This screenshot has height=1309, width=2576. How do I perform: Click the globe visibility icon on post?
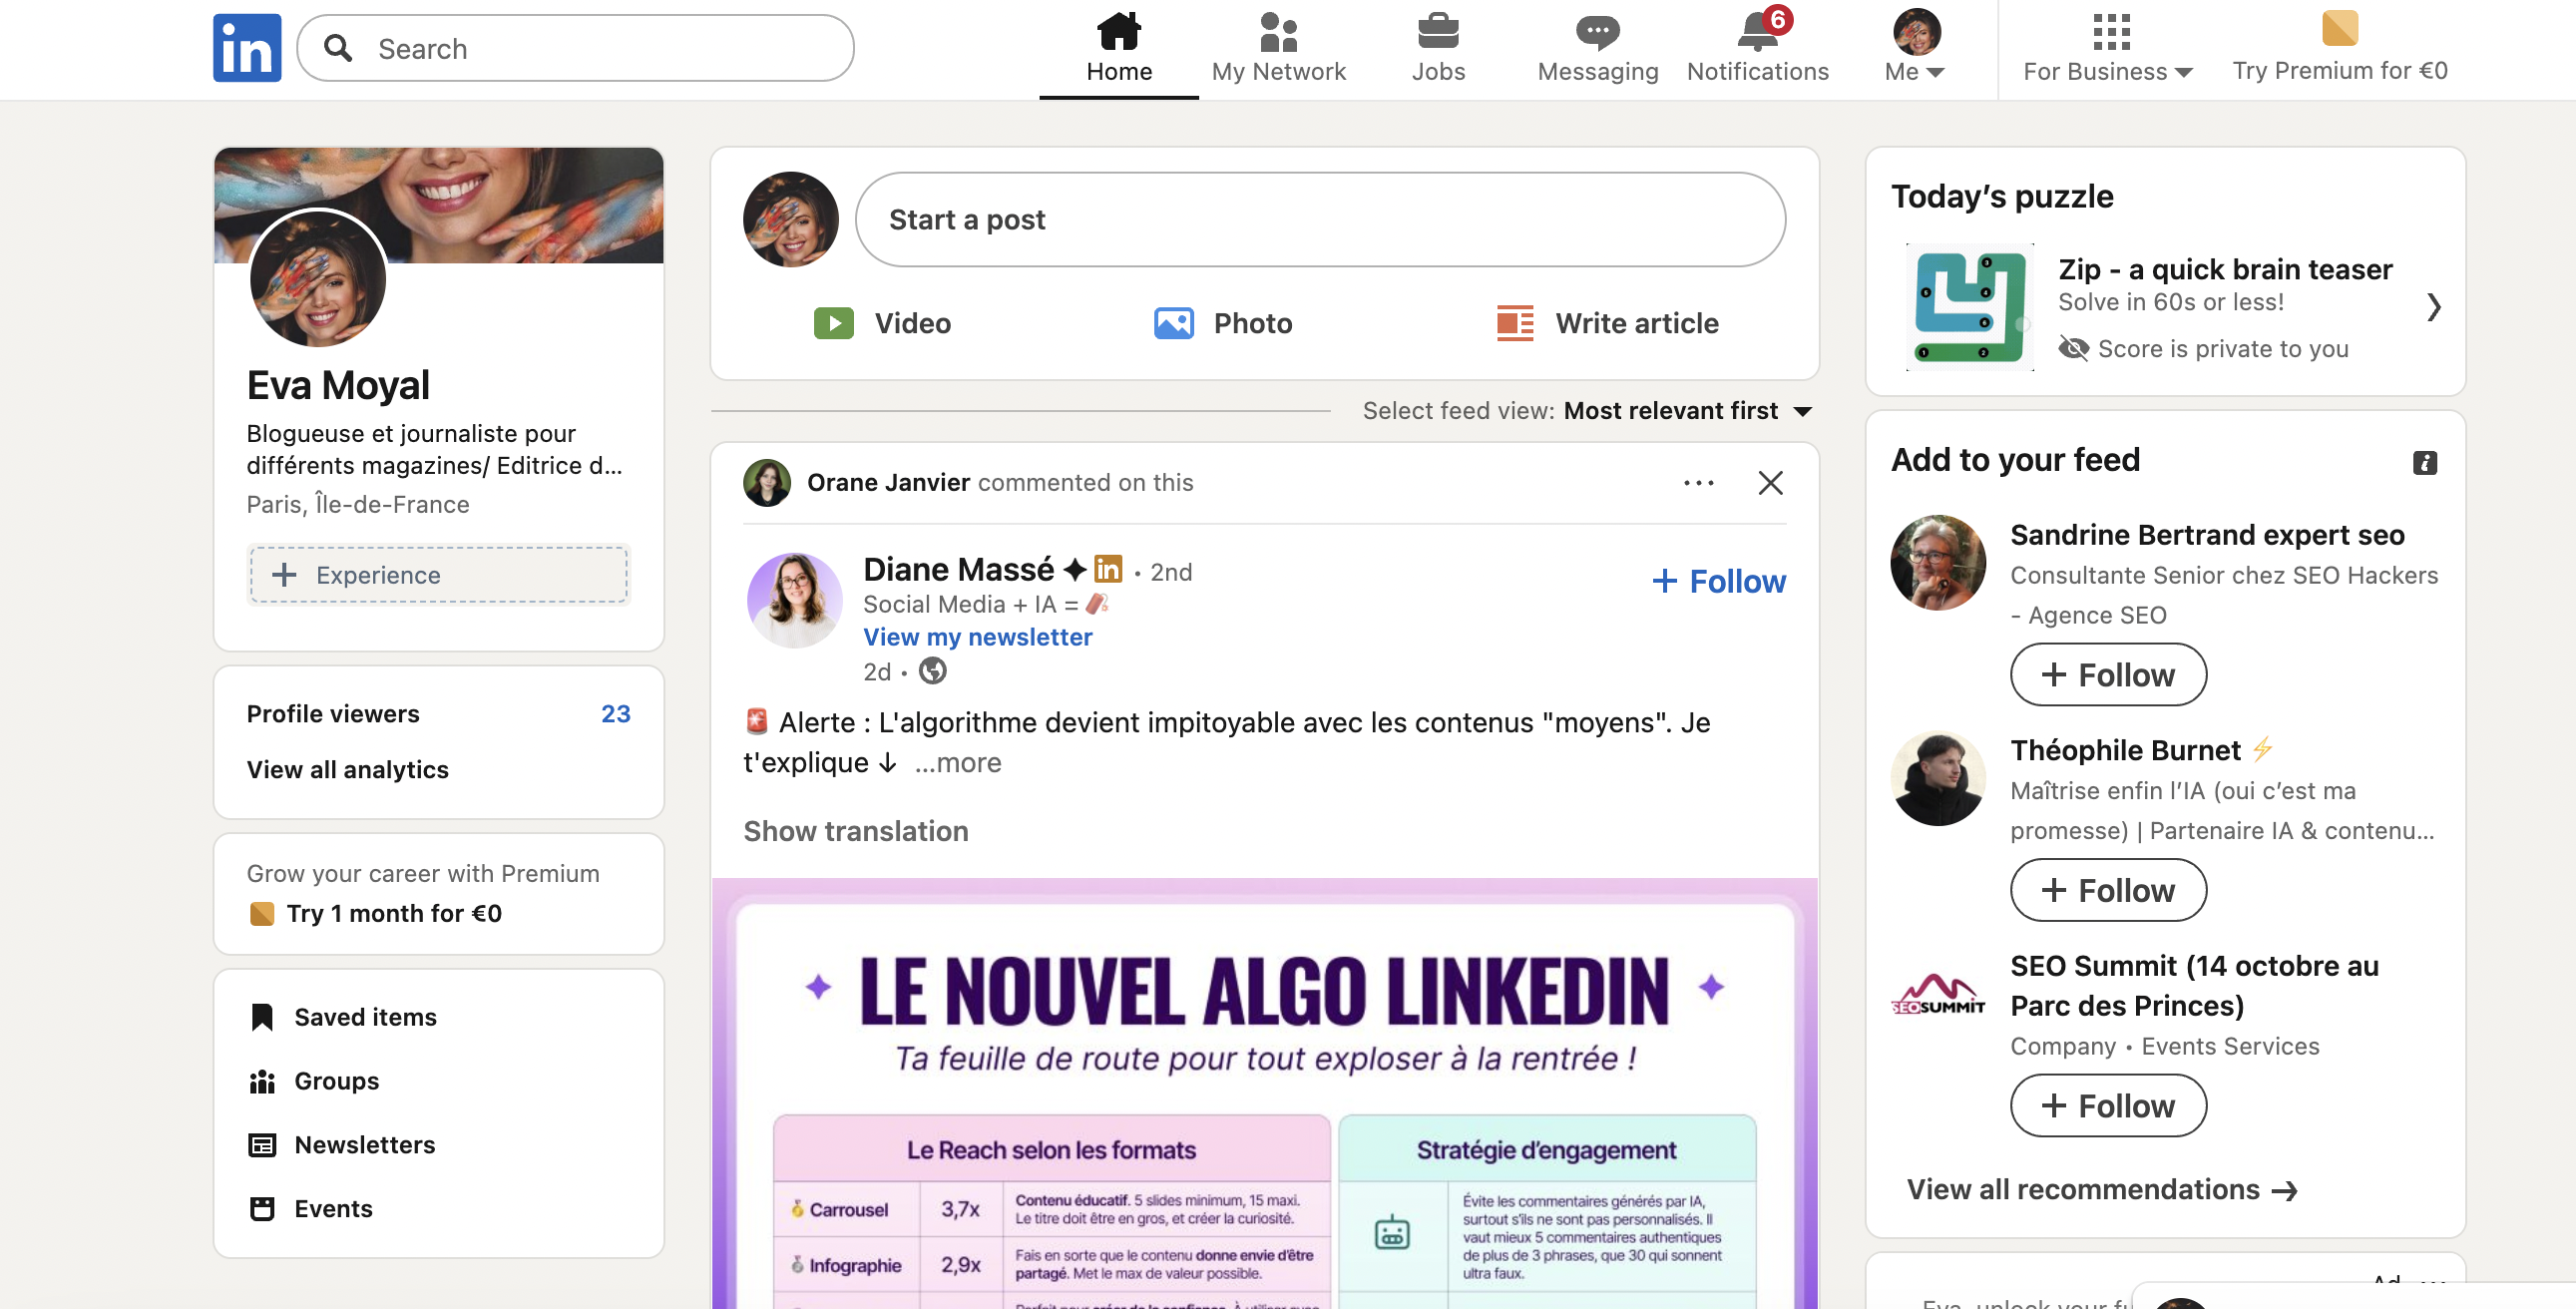pyautogui.click(x=932, y=670)
